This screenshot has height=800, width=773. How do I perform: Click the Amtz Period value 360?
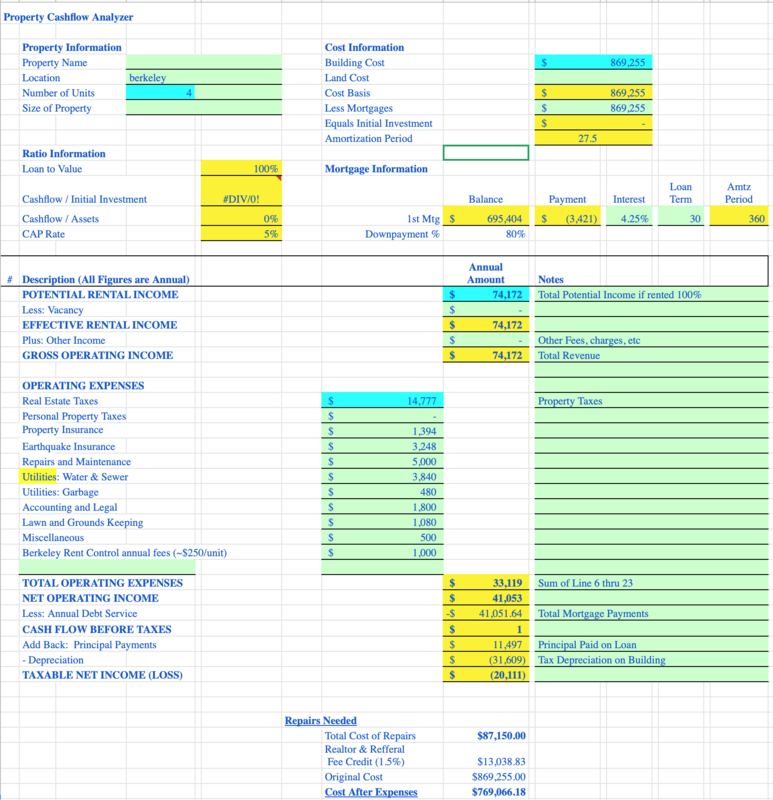point(739,218)
